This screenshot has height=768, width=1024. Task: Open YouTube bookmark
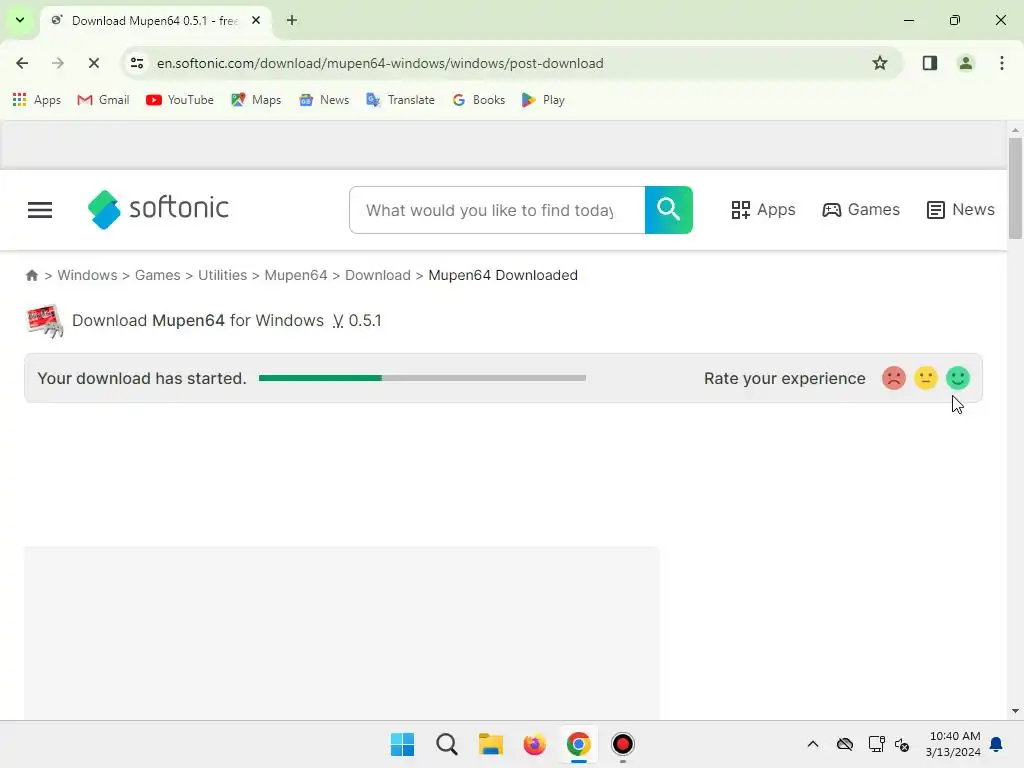pyautogui.click(x=180, y=100)
